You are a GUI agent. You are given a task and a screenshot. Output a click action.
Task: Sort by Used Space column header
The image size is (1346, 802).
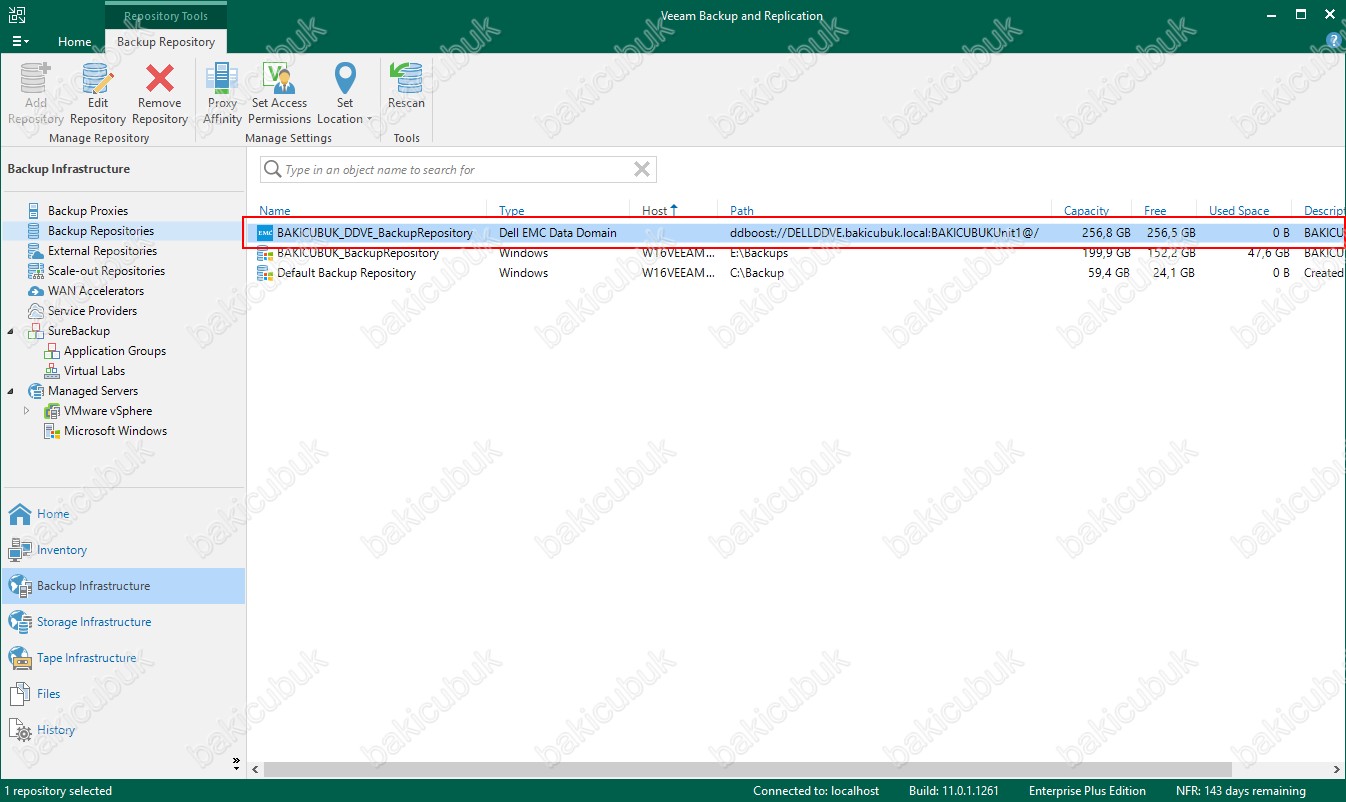[x=1239, y=211]
